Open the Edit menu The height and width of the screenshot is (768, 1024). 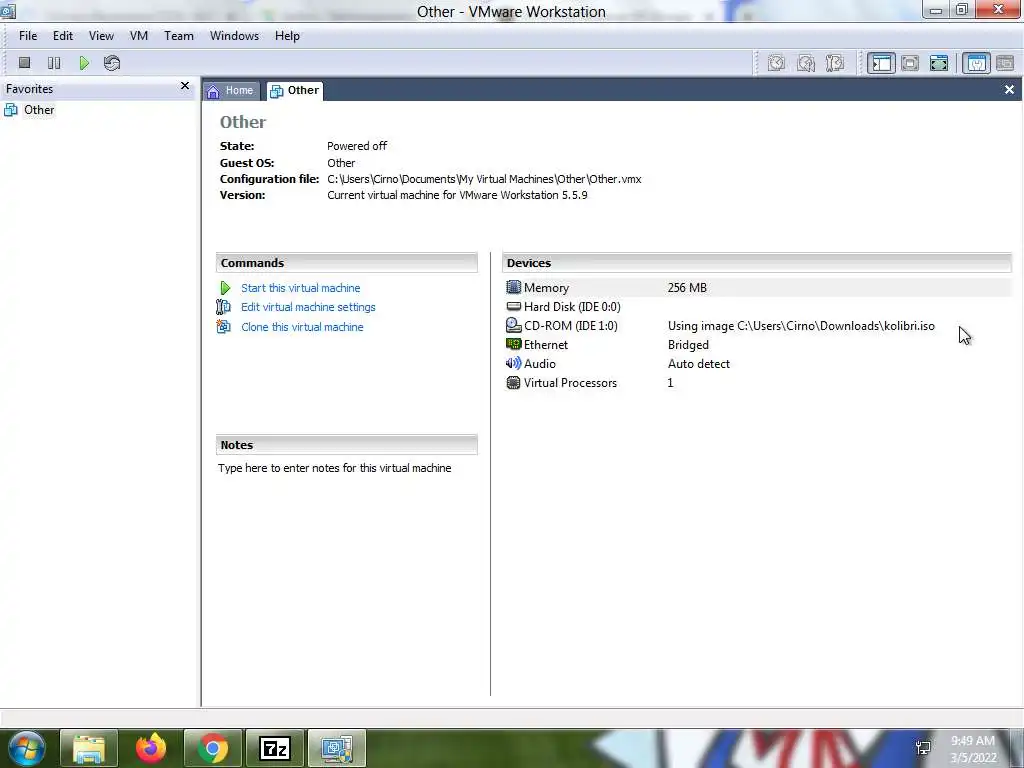pyautogui.click(x=63, y=36)
